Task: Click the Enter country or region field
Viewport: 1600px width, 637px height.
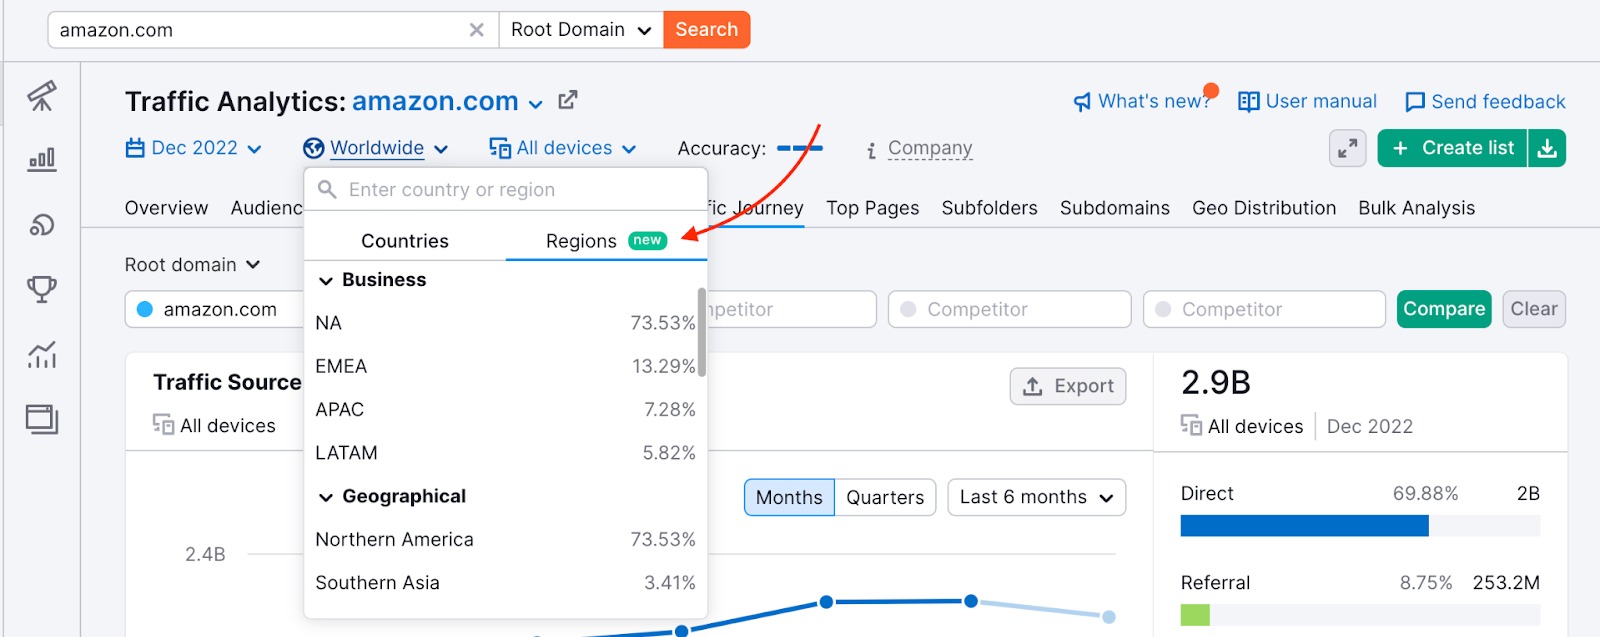Action: (x=505, y=189)
